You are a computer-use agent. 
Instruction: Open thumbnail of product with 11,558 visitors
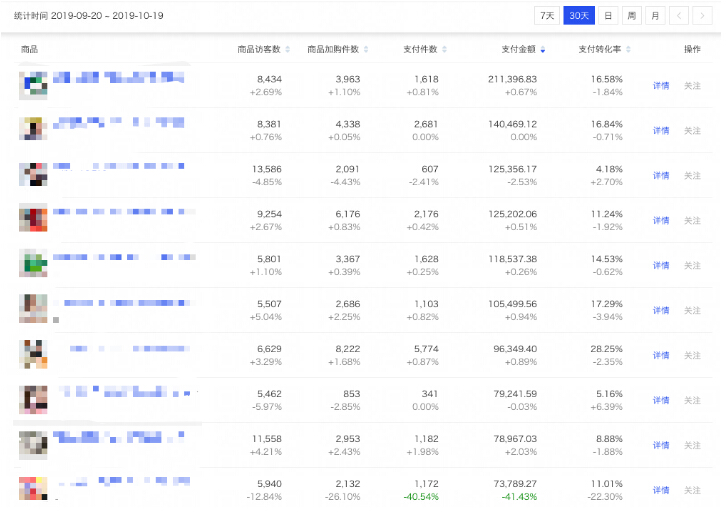click(33, 444)
